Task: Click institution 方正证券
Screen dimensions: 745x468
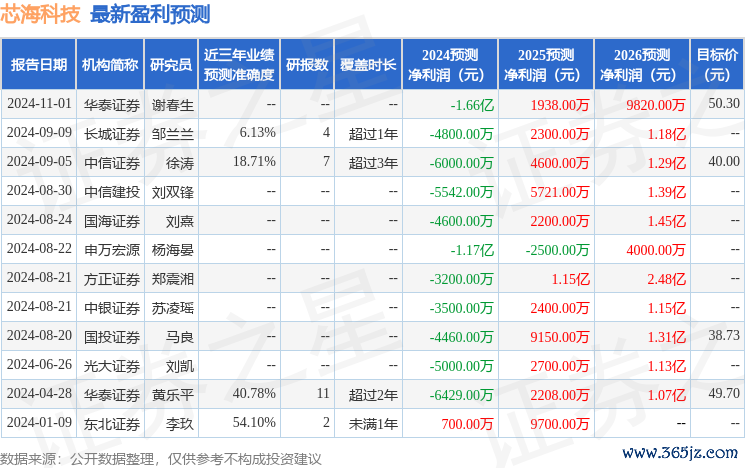Action: [112, 279]
